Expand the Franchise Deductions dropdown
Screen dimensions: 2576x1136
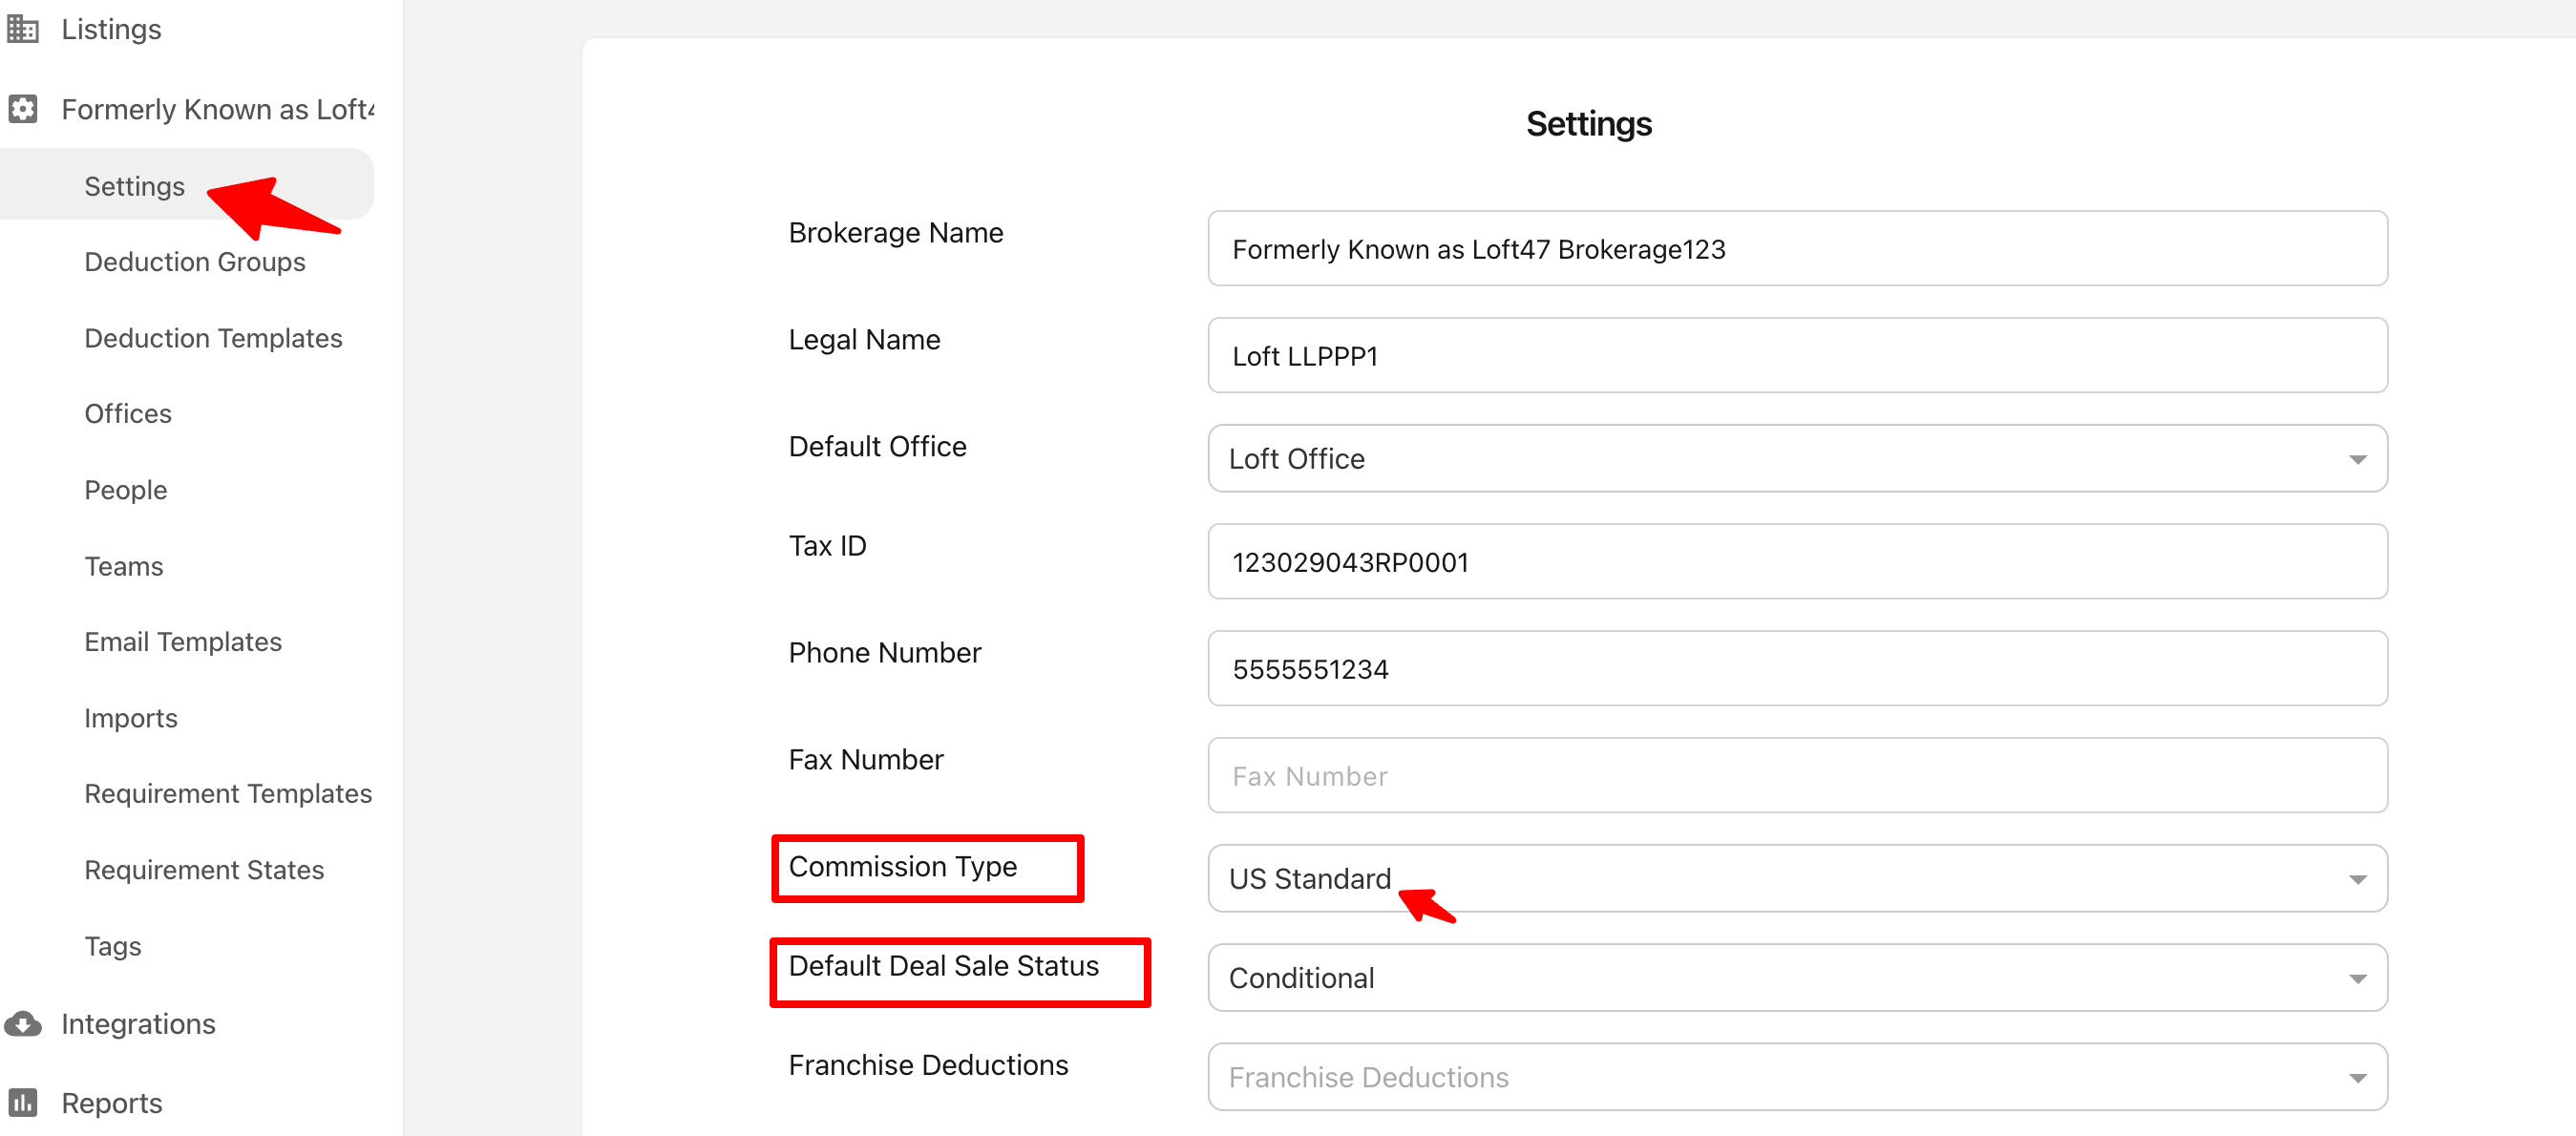point(2356,1077)
